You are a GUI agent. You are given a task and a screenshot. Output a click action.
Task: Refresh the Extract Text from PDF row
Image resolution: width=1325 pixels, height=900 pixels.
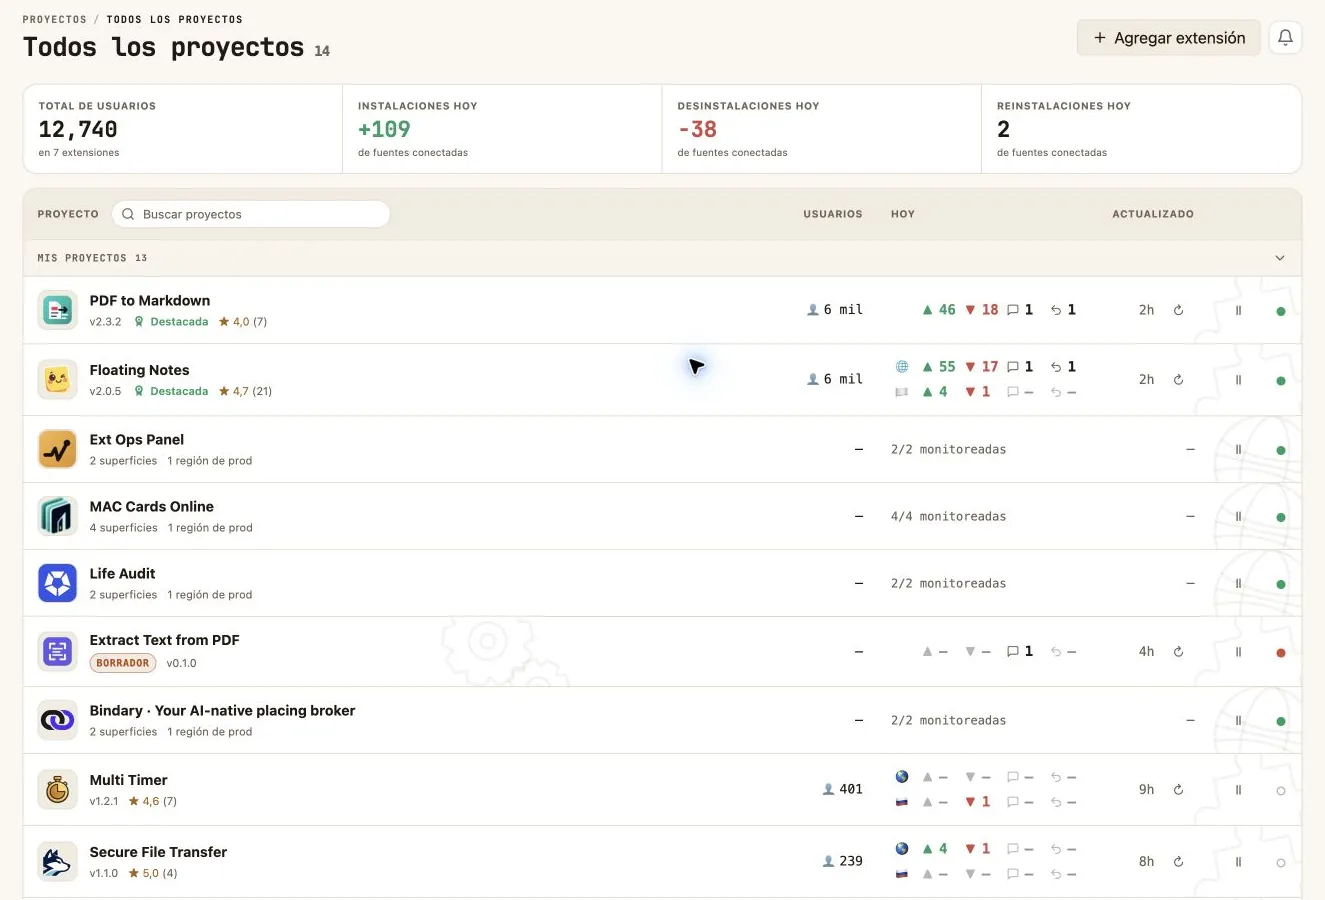pos(1178,652)
